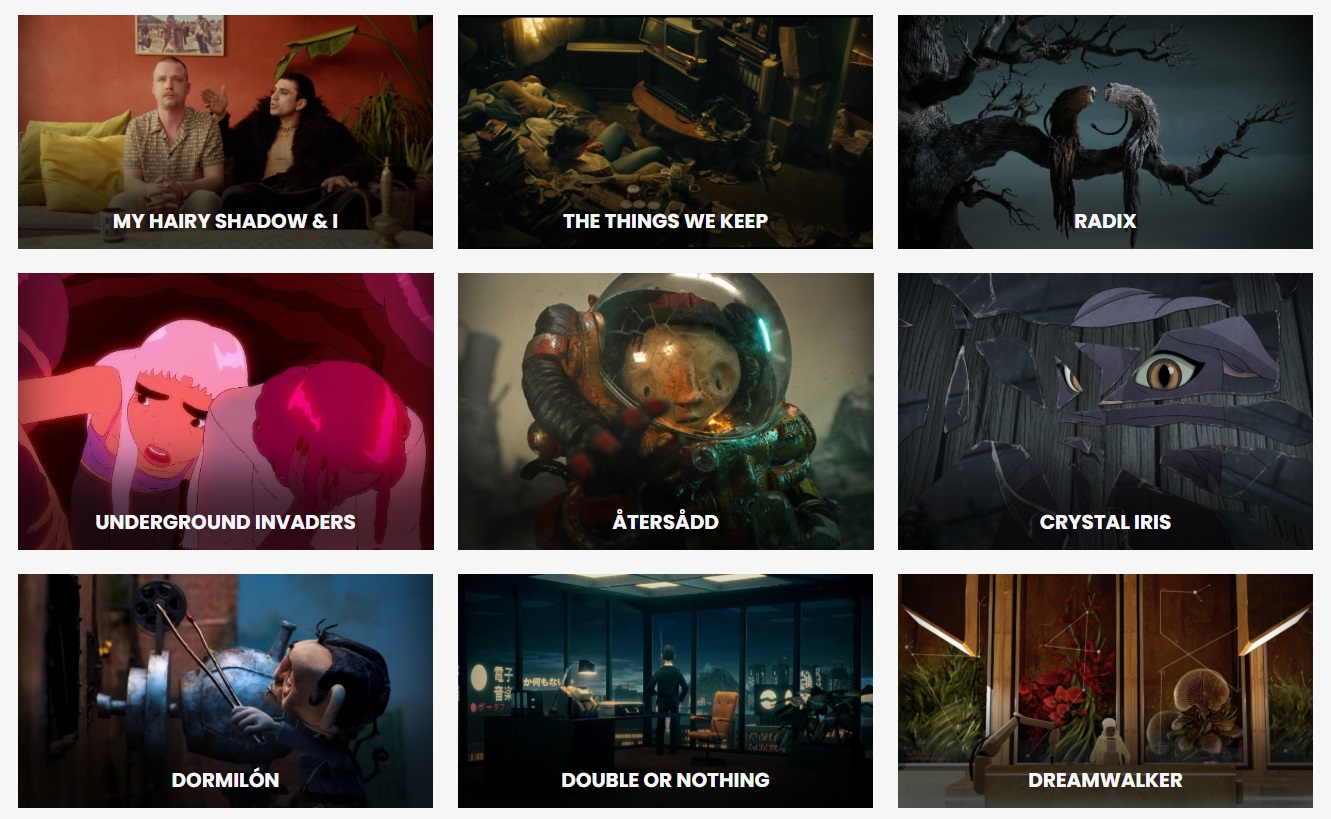Click the 'THE THINGS WE KEEP' title text
Screen dimensions: 1331x819
[x=665, y=221]
